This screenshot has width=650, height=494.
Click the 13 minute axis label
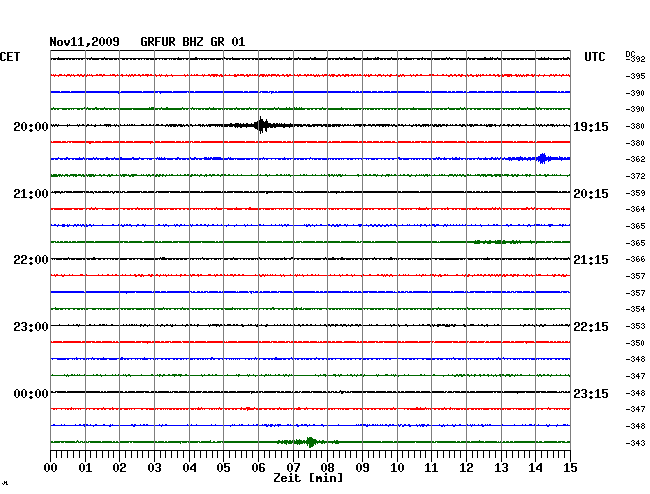click(501, 468)
